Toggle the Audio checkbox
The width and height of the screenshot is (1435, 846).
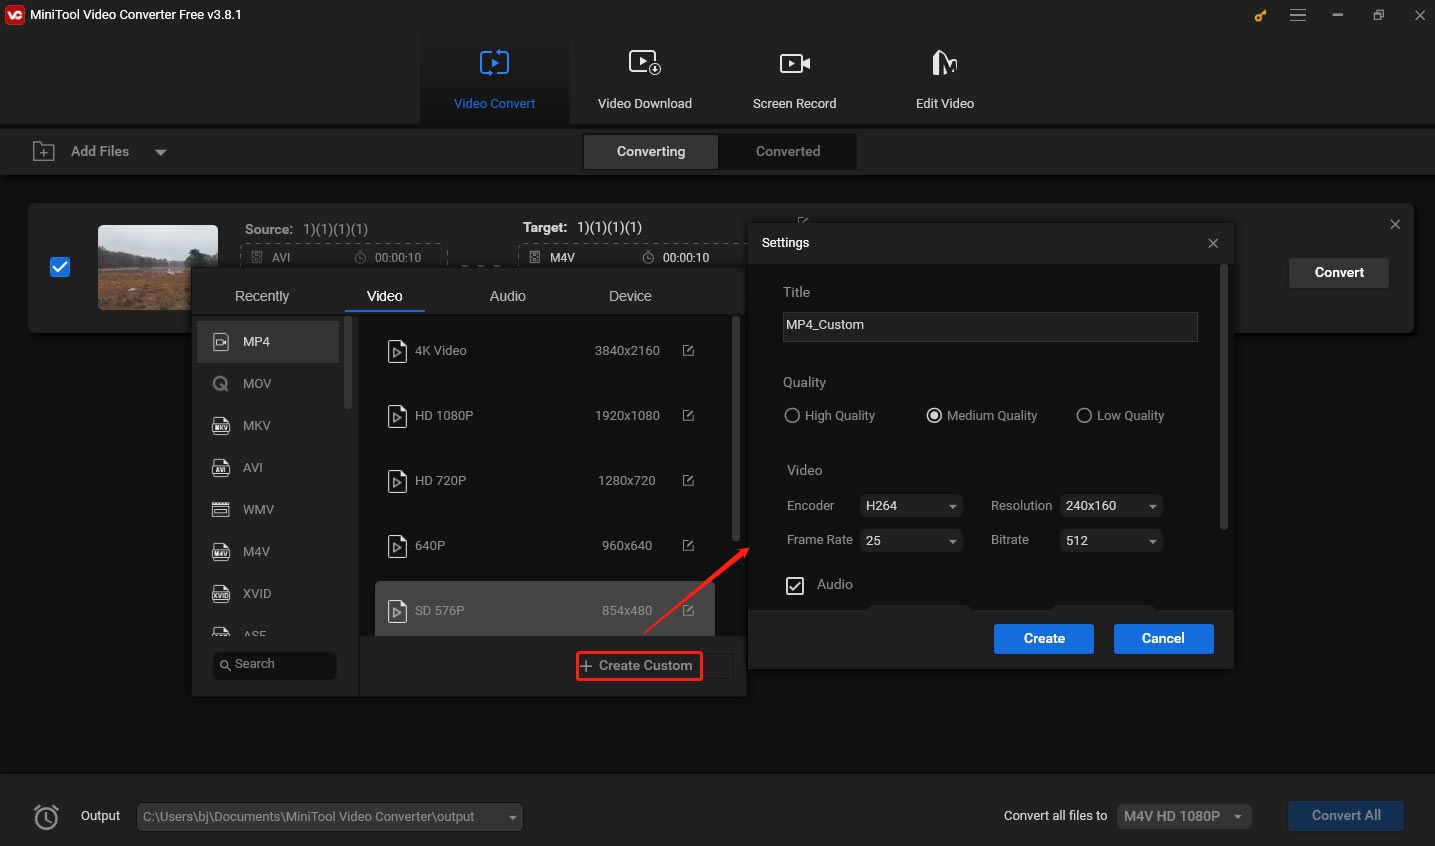pyautogui.click(x=795, y=586)
